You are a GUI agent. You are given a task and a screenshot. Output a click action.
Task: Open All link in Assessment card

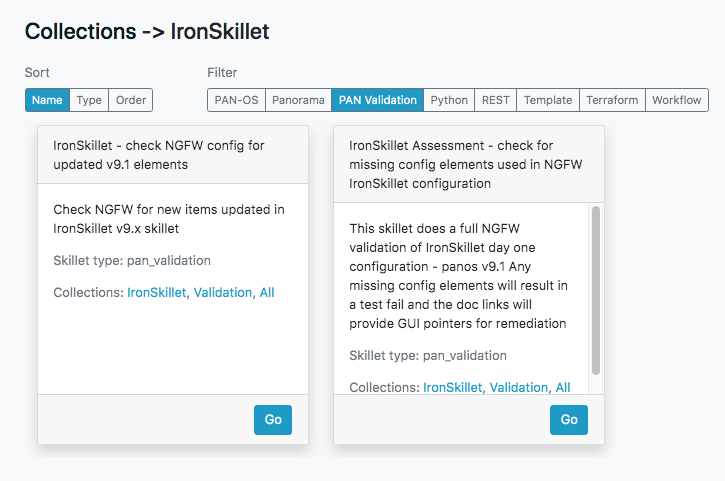(x=563, y=387)
